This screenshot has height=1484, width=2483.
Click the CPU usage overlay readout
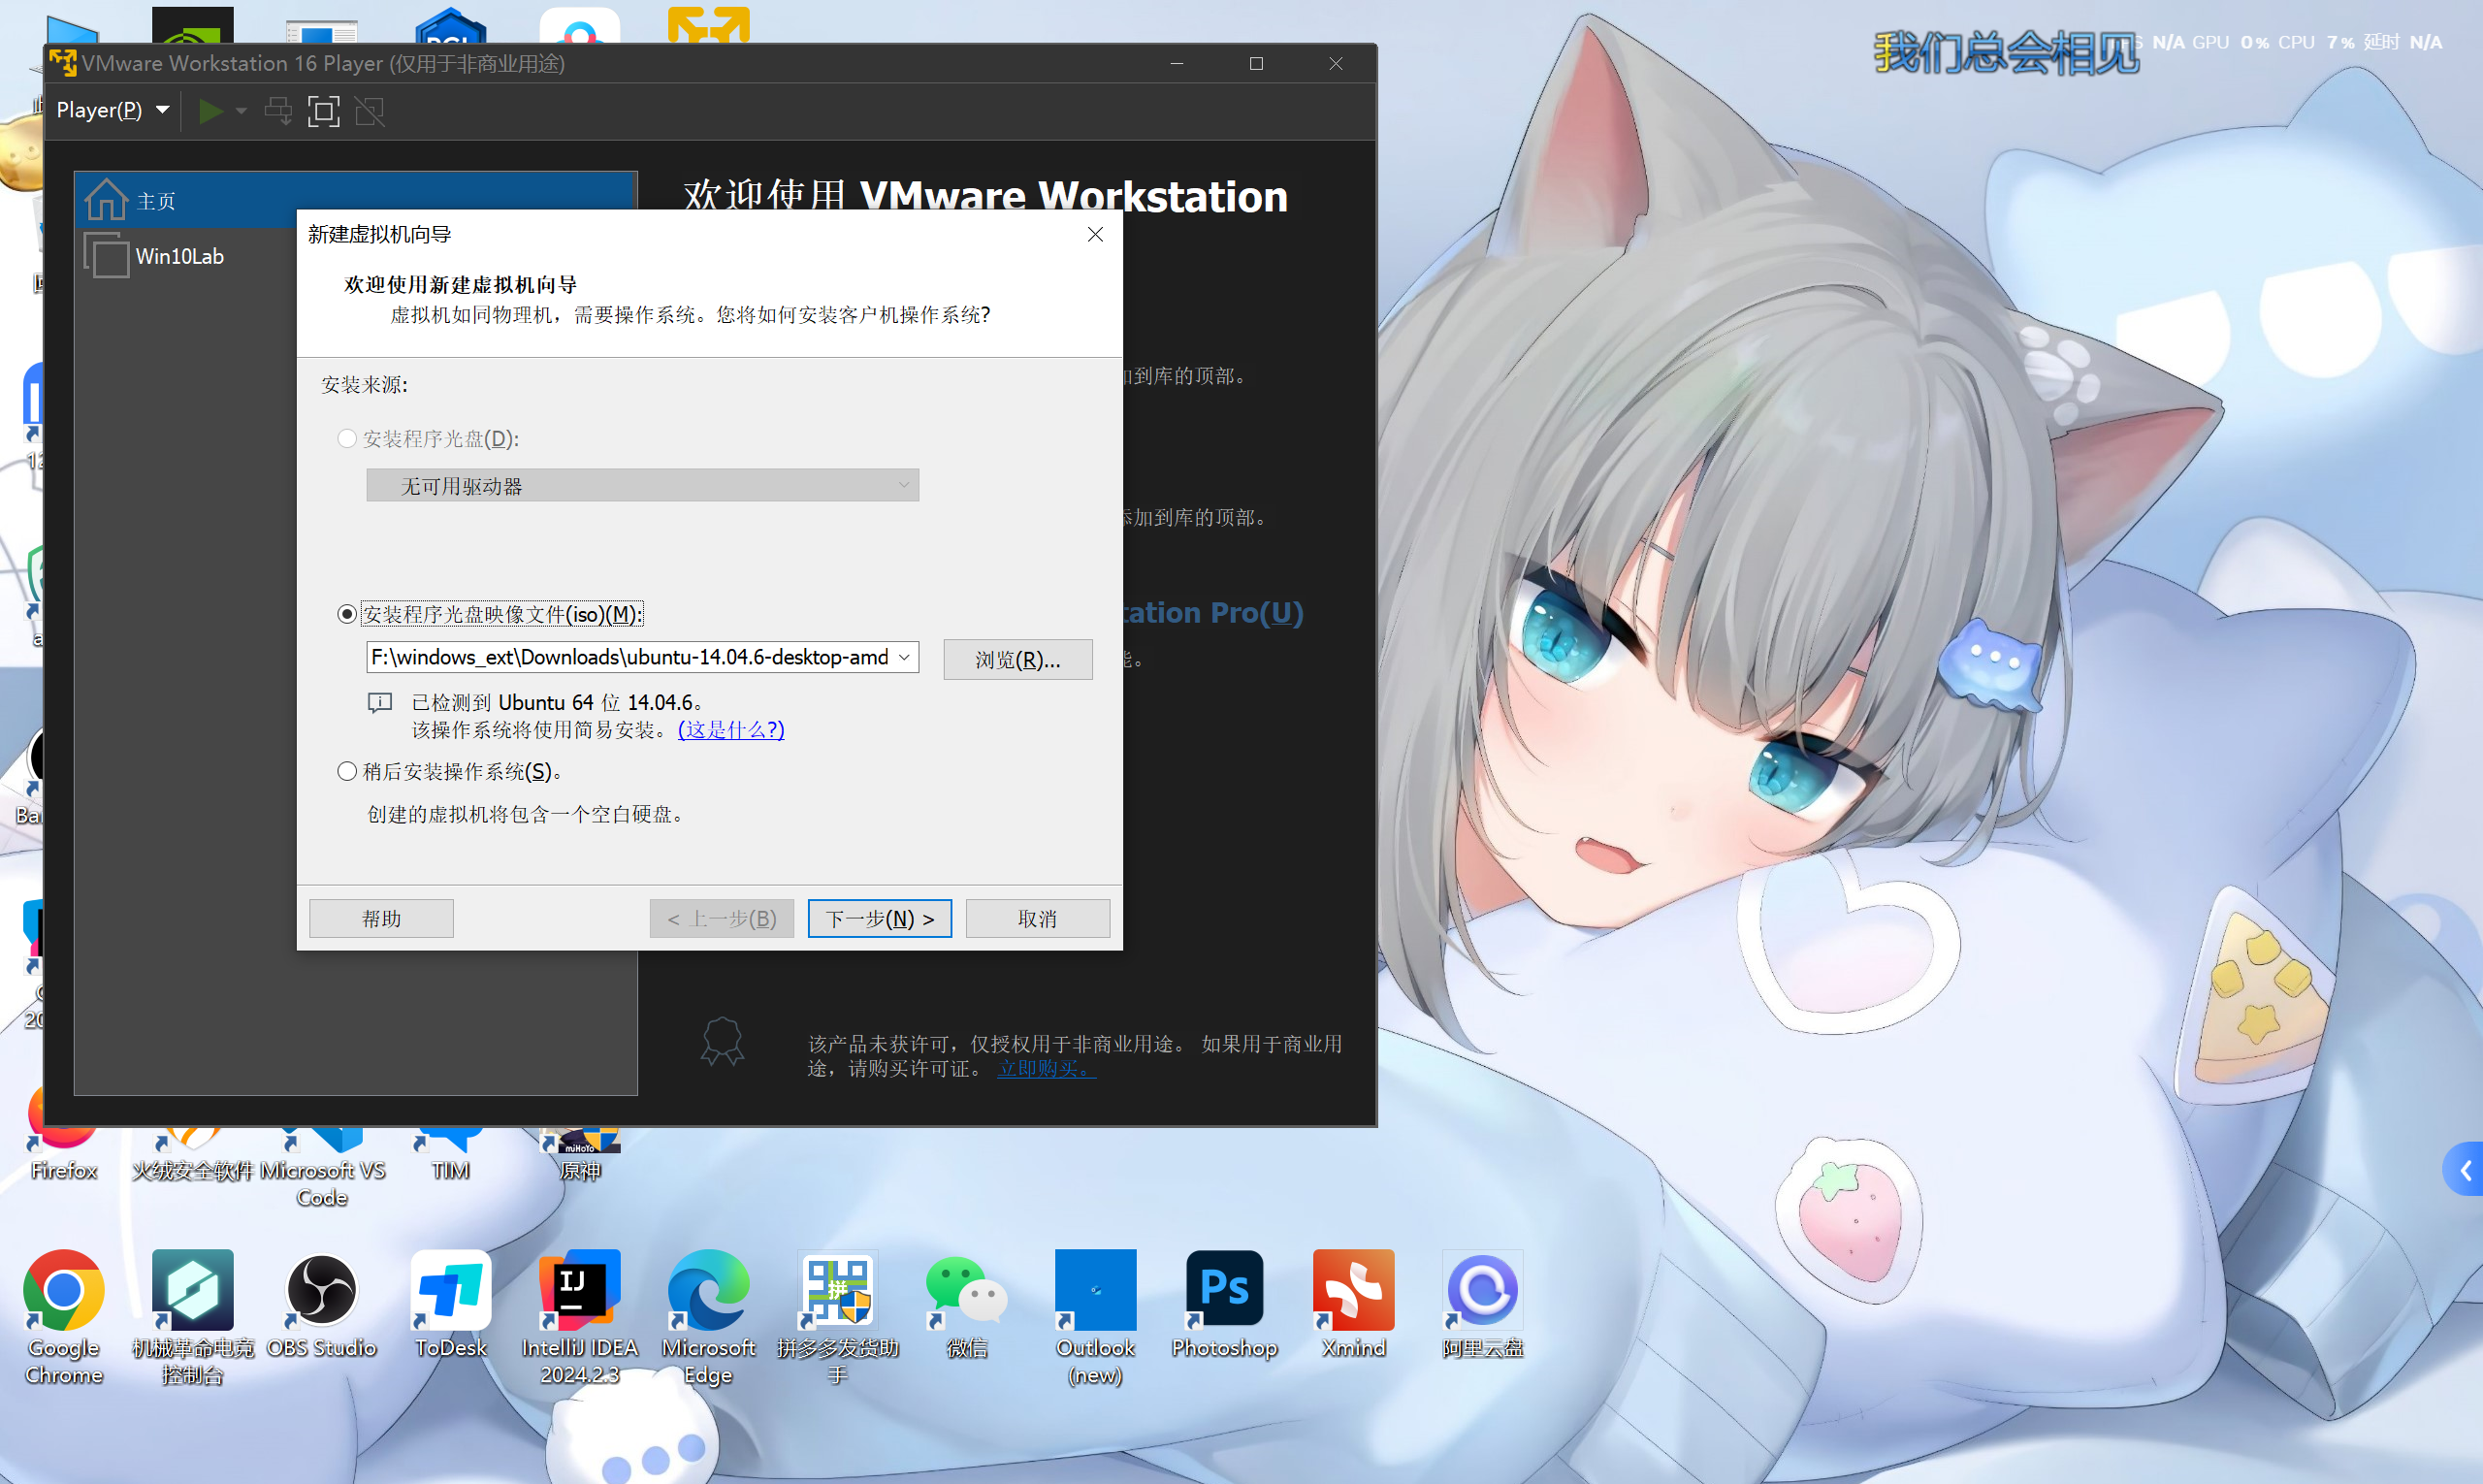pyautogui.click(x=2316, y=42)
